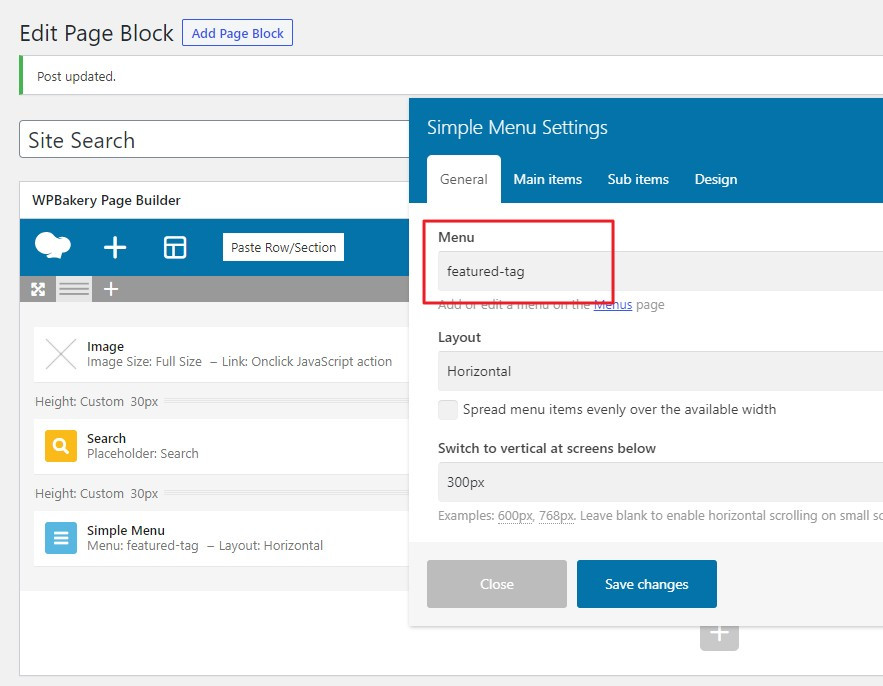Open the Menus page link

tap(613, 305)
